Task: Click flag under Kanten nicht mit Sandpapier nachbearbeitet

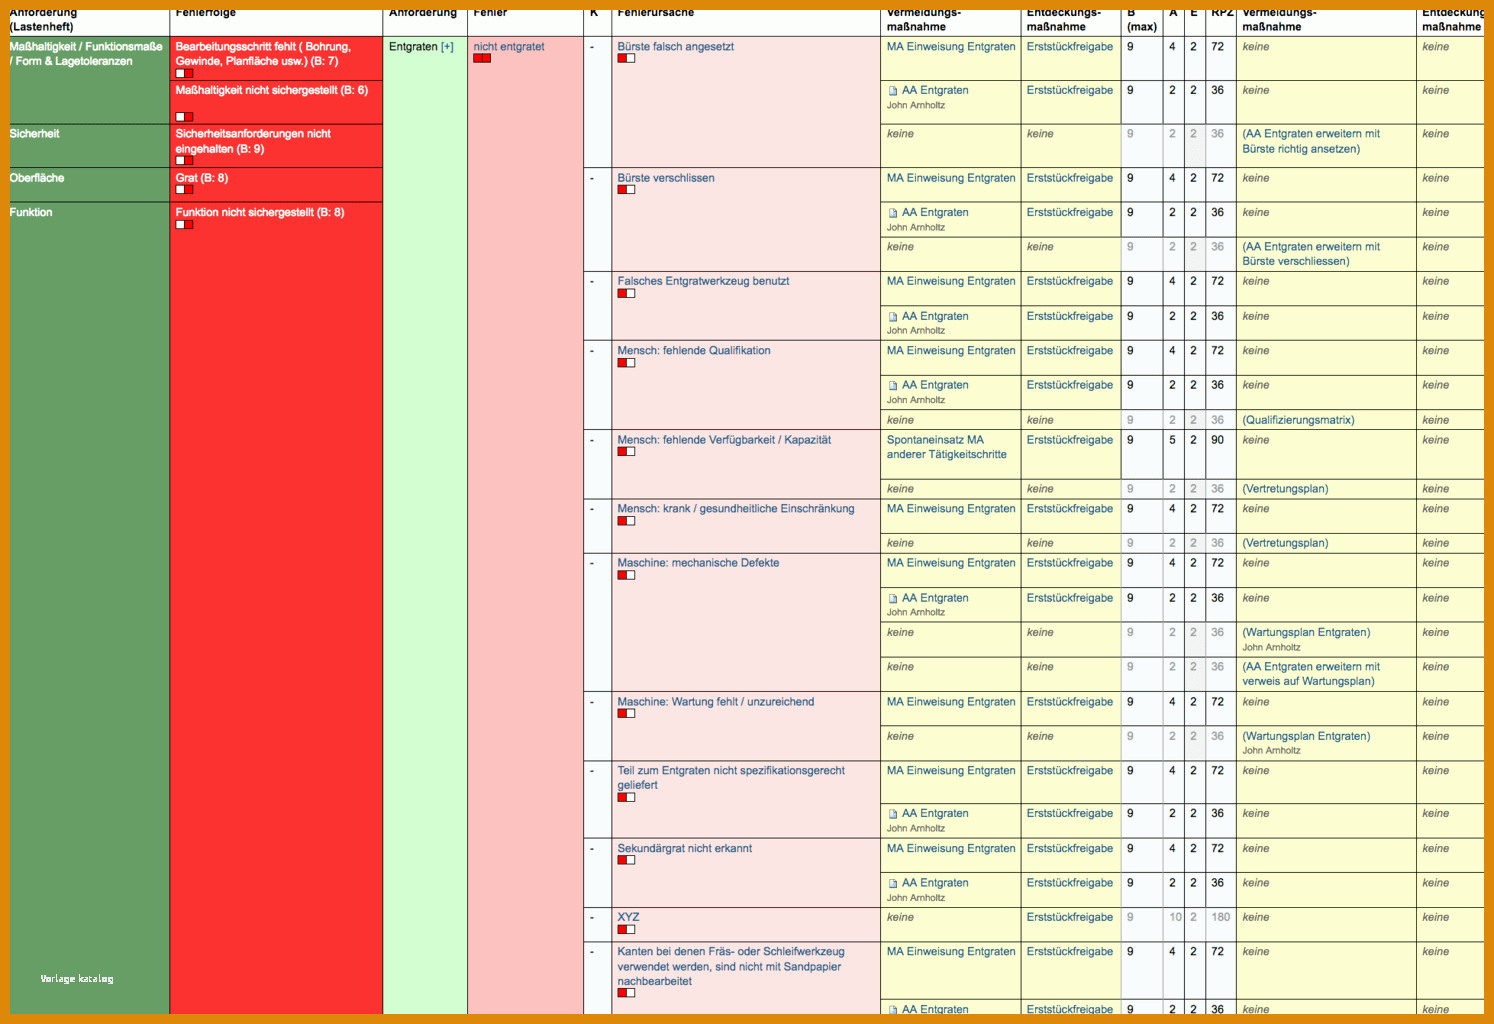Action: 626,993
